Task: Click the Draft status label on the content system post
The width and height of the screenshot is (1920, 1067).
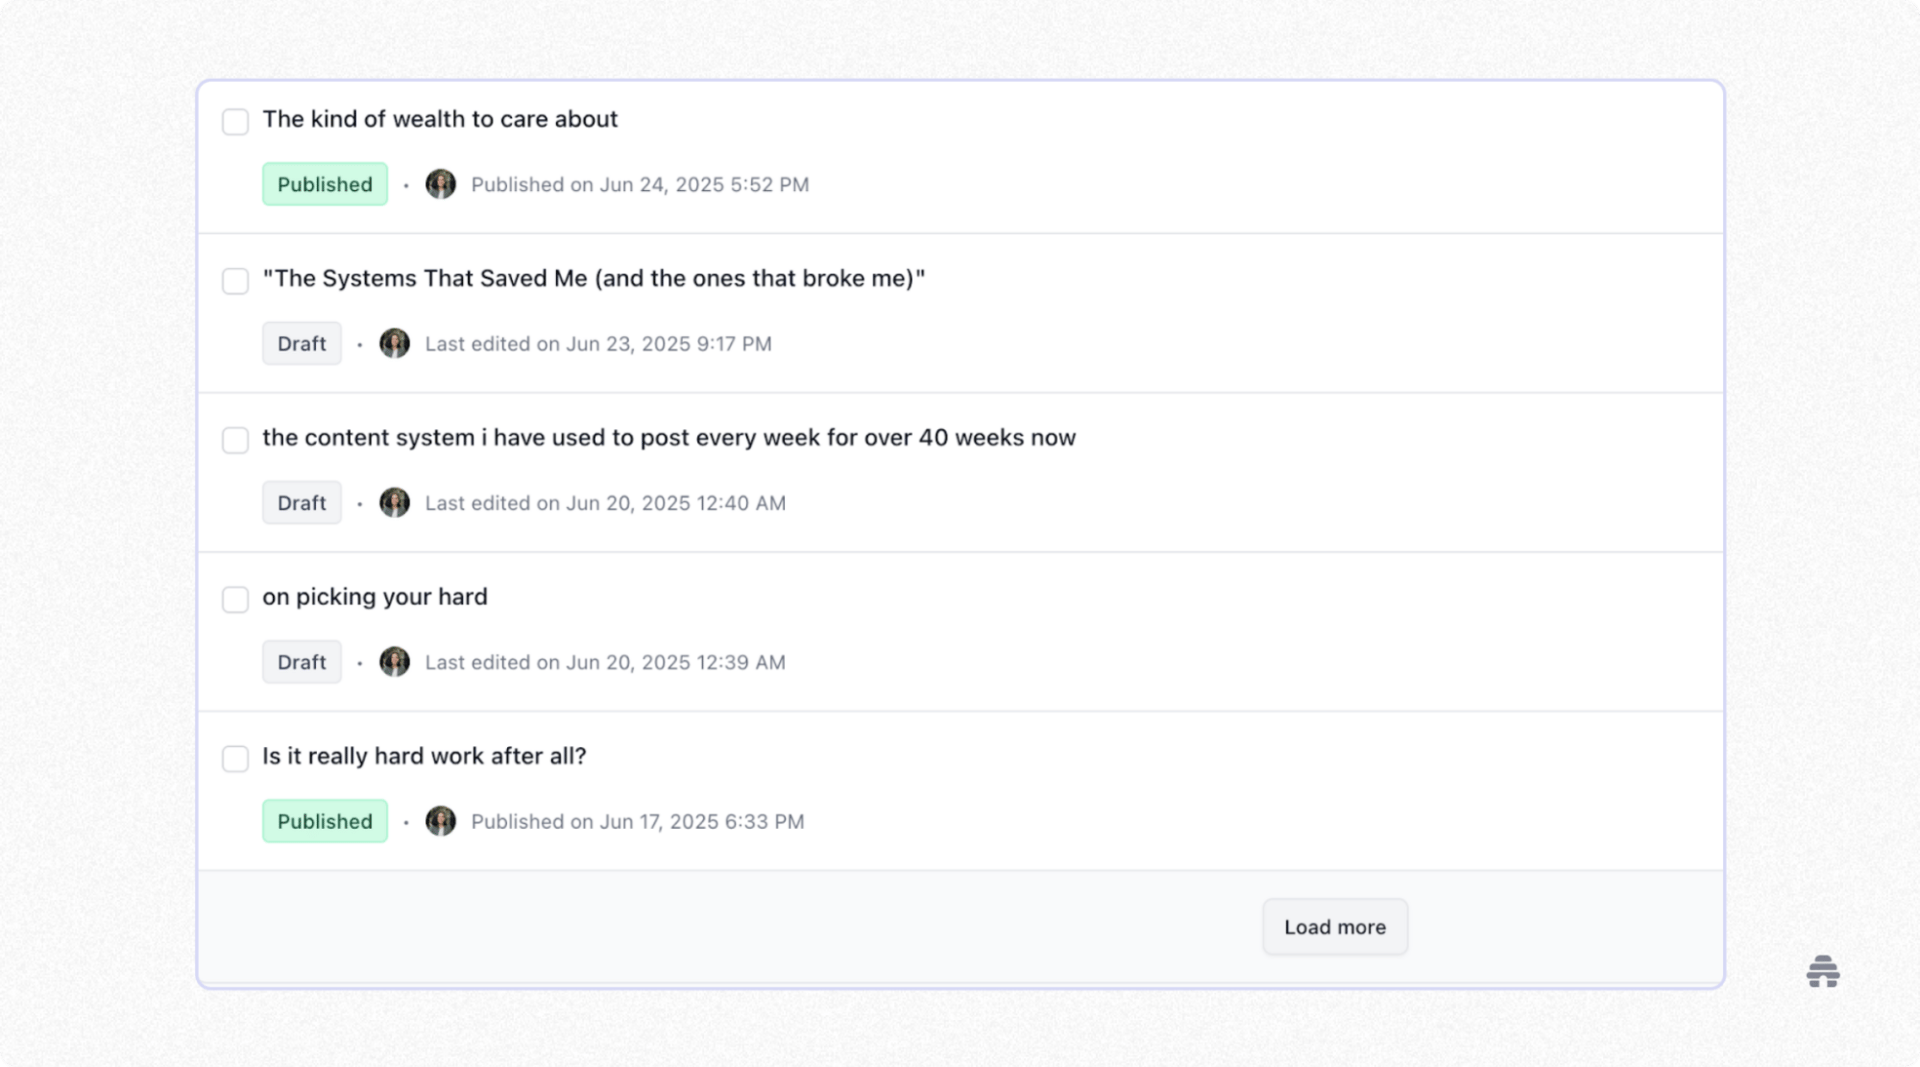Action: (x=301, y=502)
